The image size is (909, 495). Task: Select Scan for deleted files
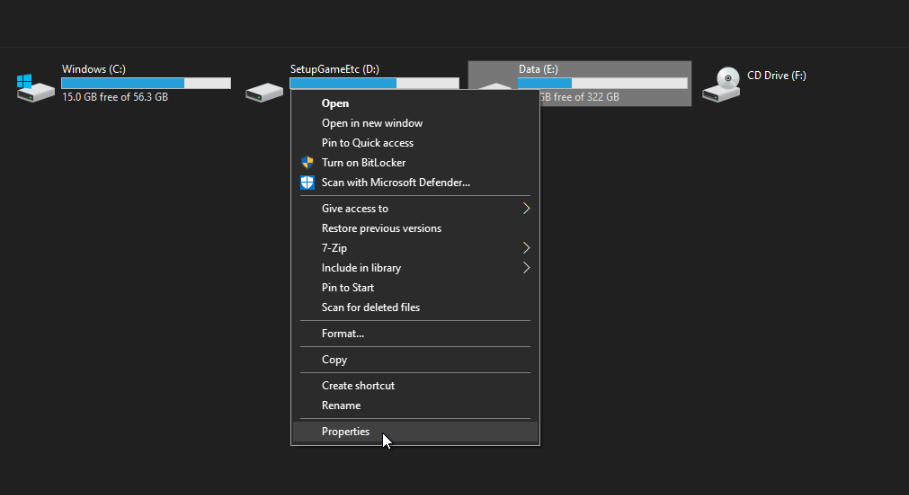click(x=370, y=308)
